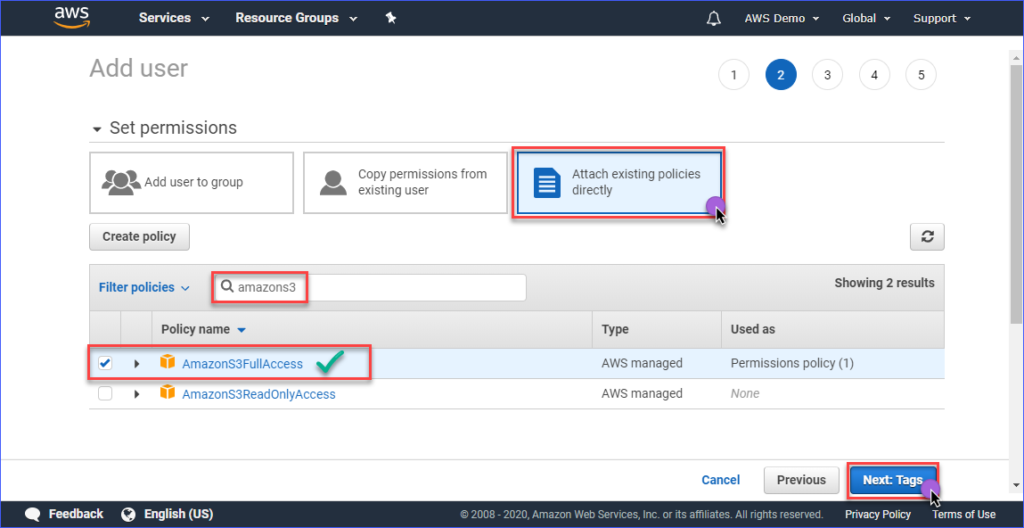
Task: Collapse the Set permissions section
Action: (x=97, y=129)
